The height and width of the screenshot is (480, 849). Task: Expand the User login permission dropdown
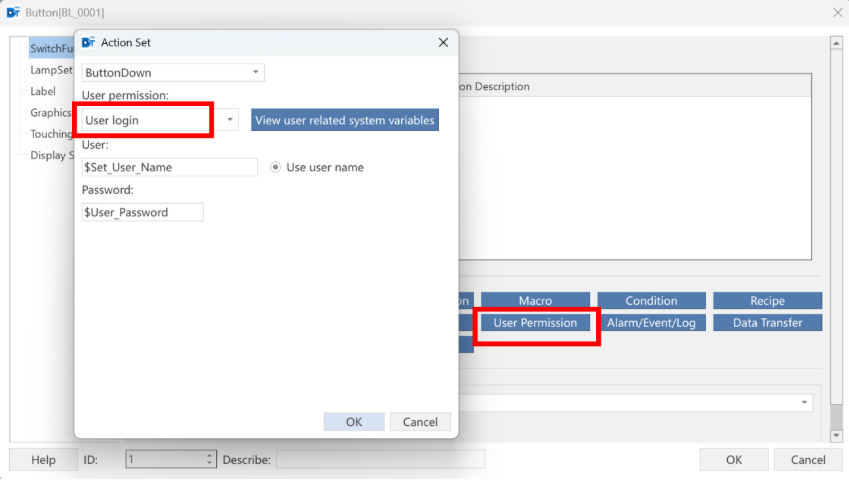(230, 120)
